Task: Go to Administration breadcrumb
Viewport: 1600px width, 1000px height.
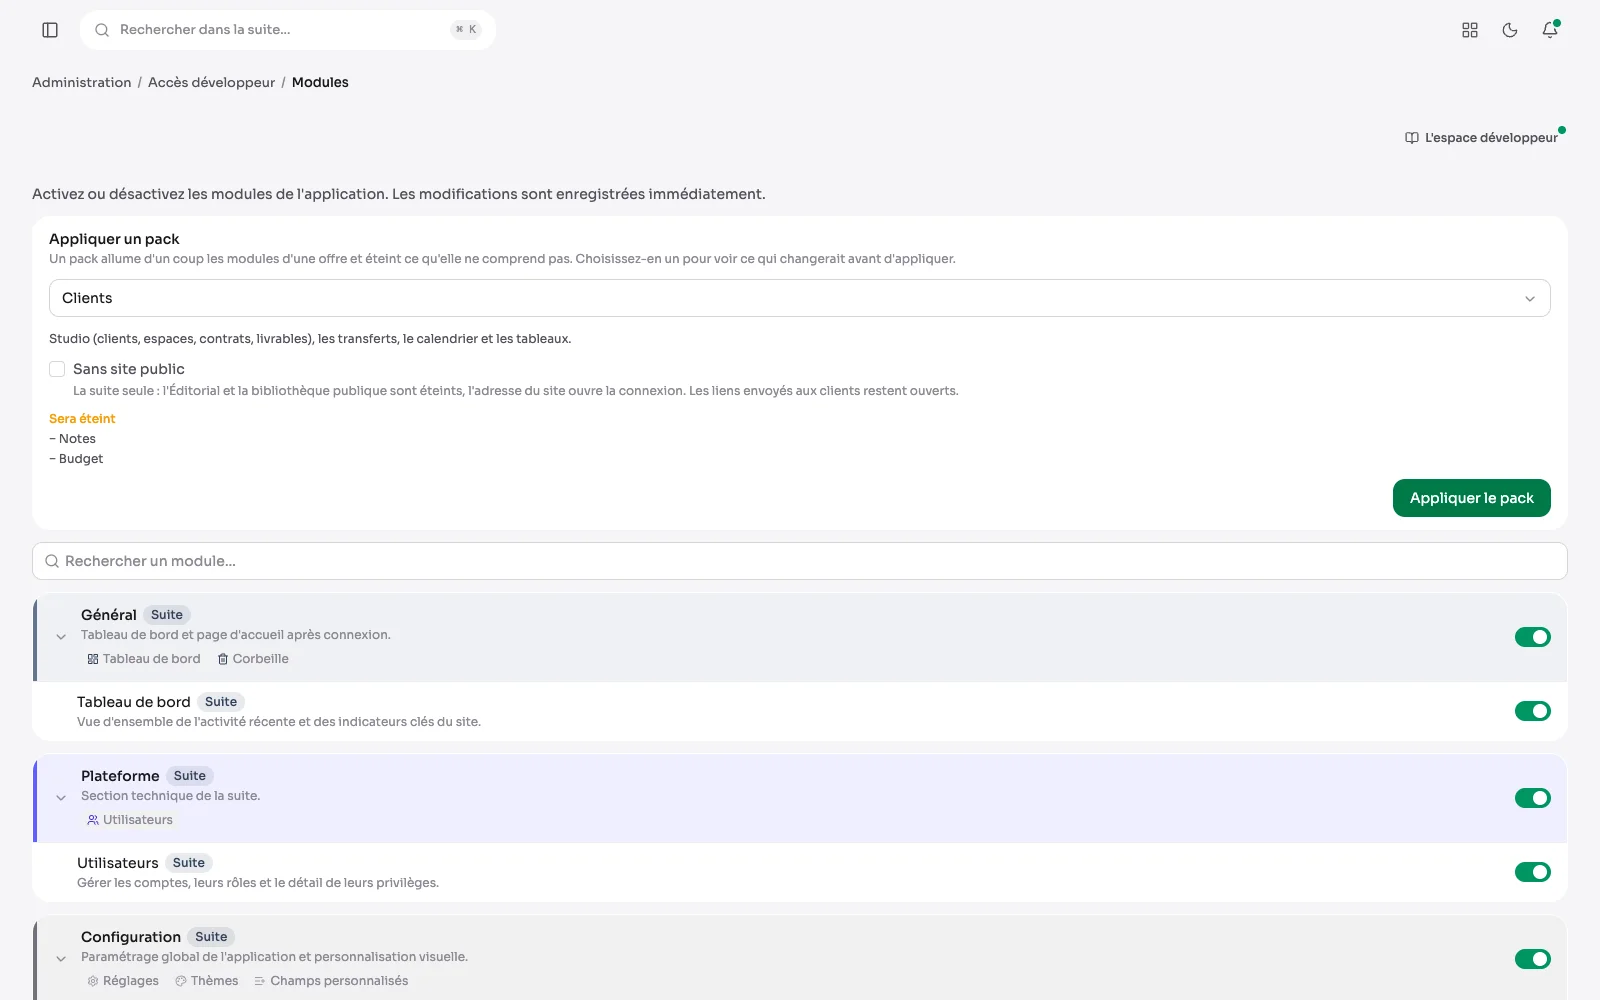Action: click(81, 82)
